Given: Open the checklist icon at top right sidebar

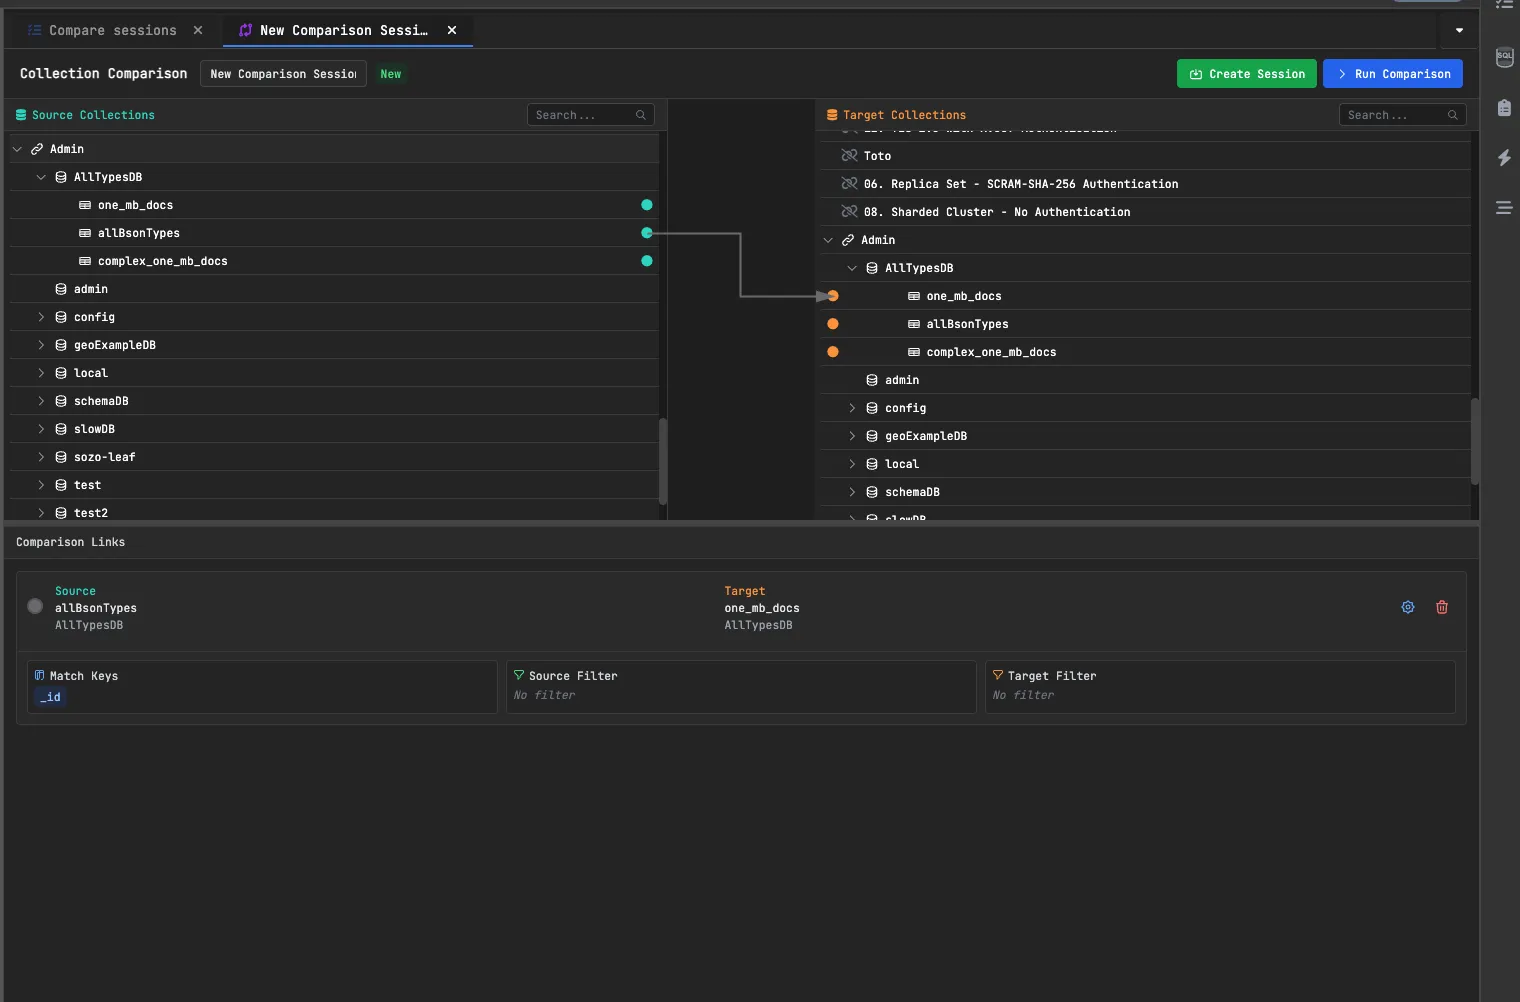Looking at the screenshot, I should pyautogui.click(x=1504, y=5).
